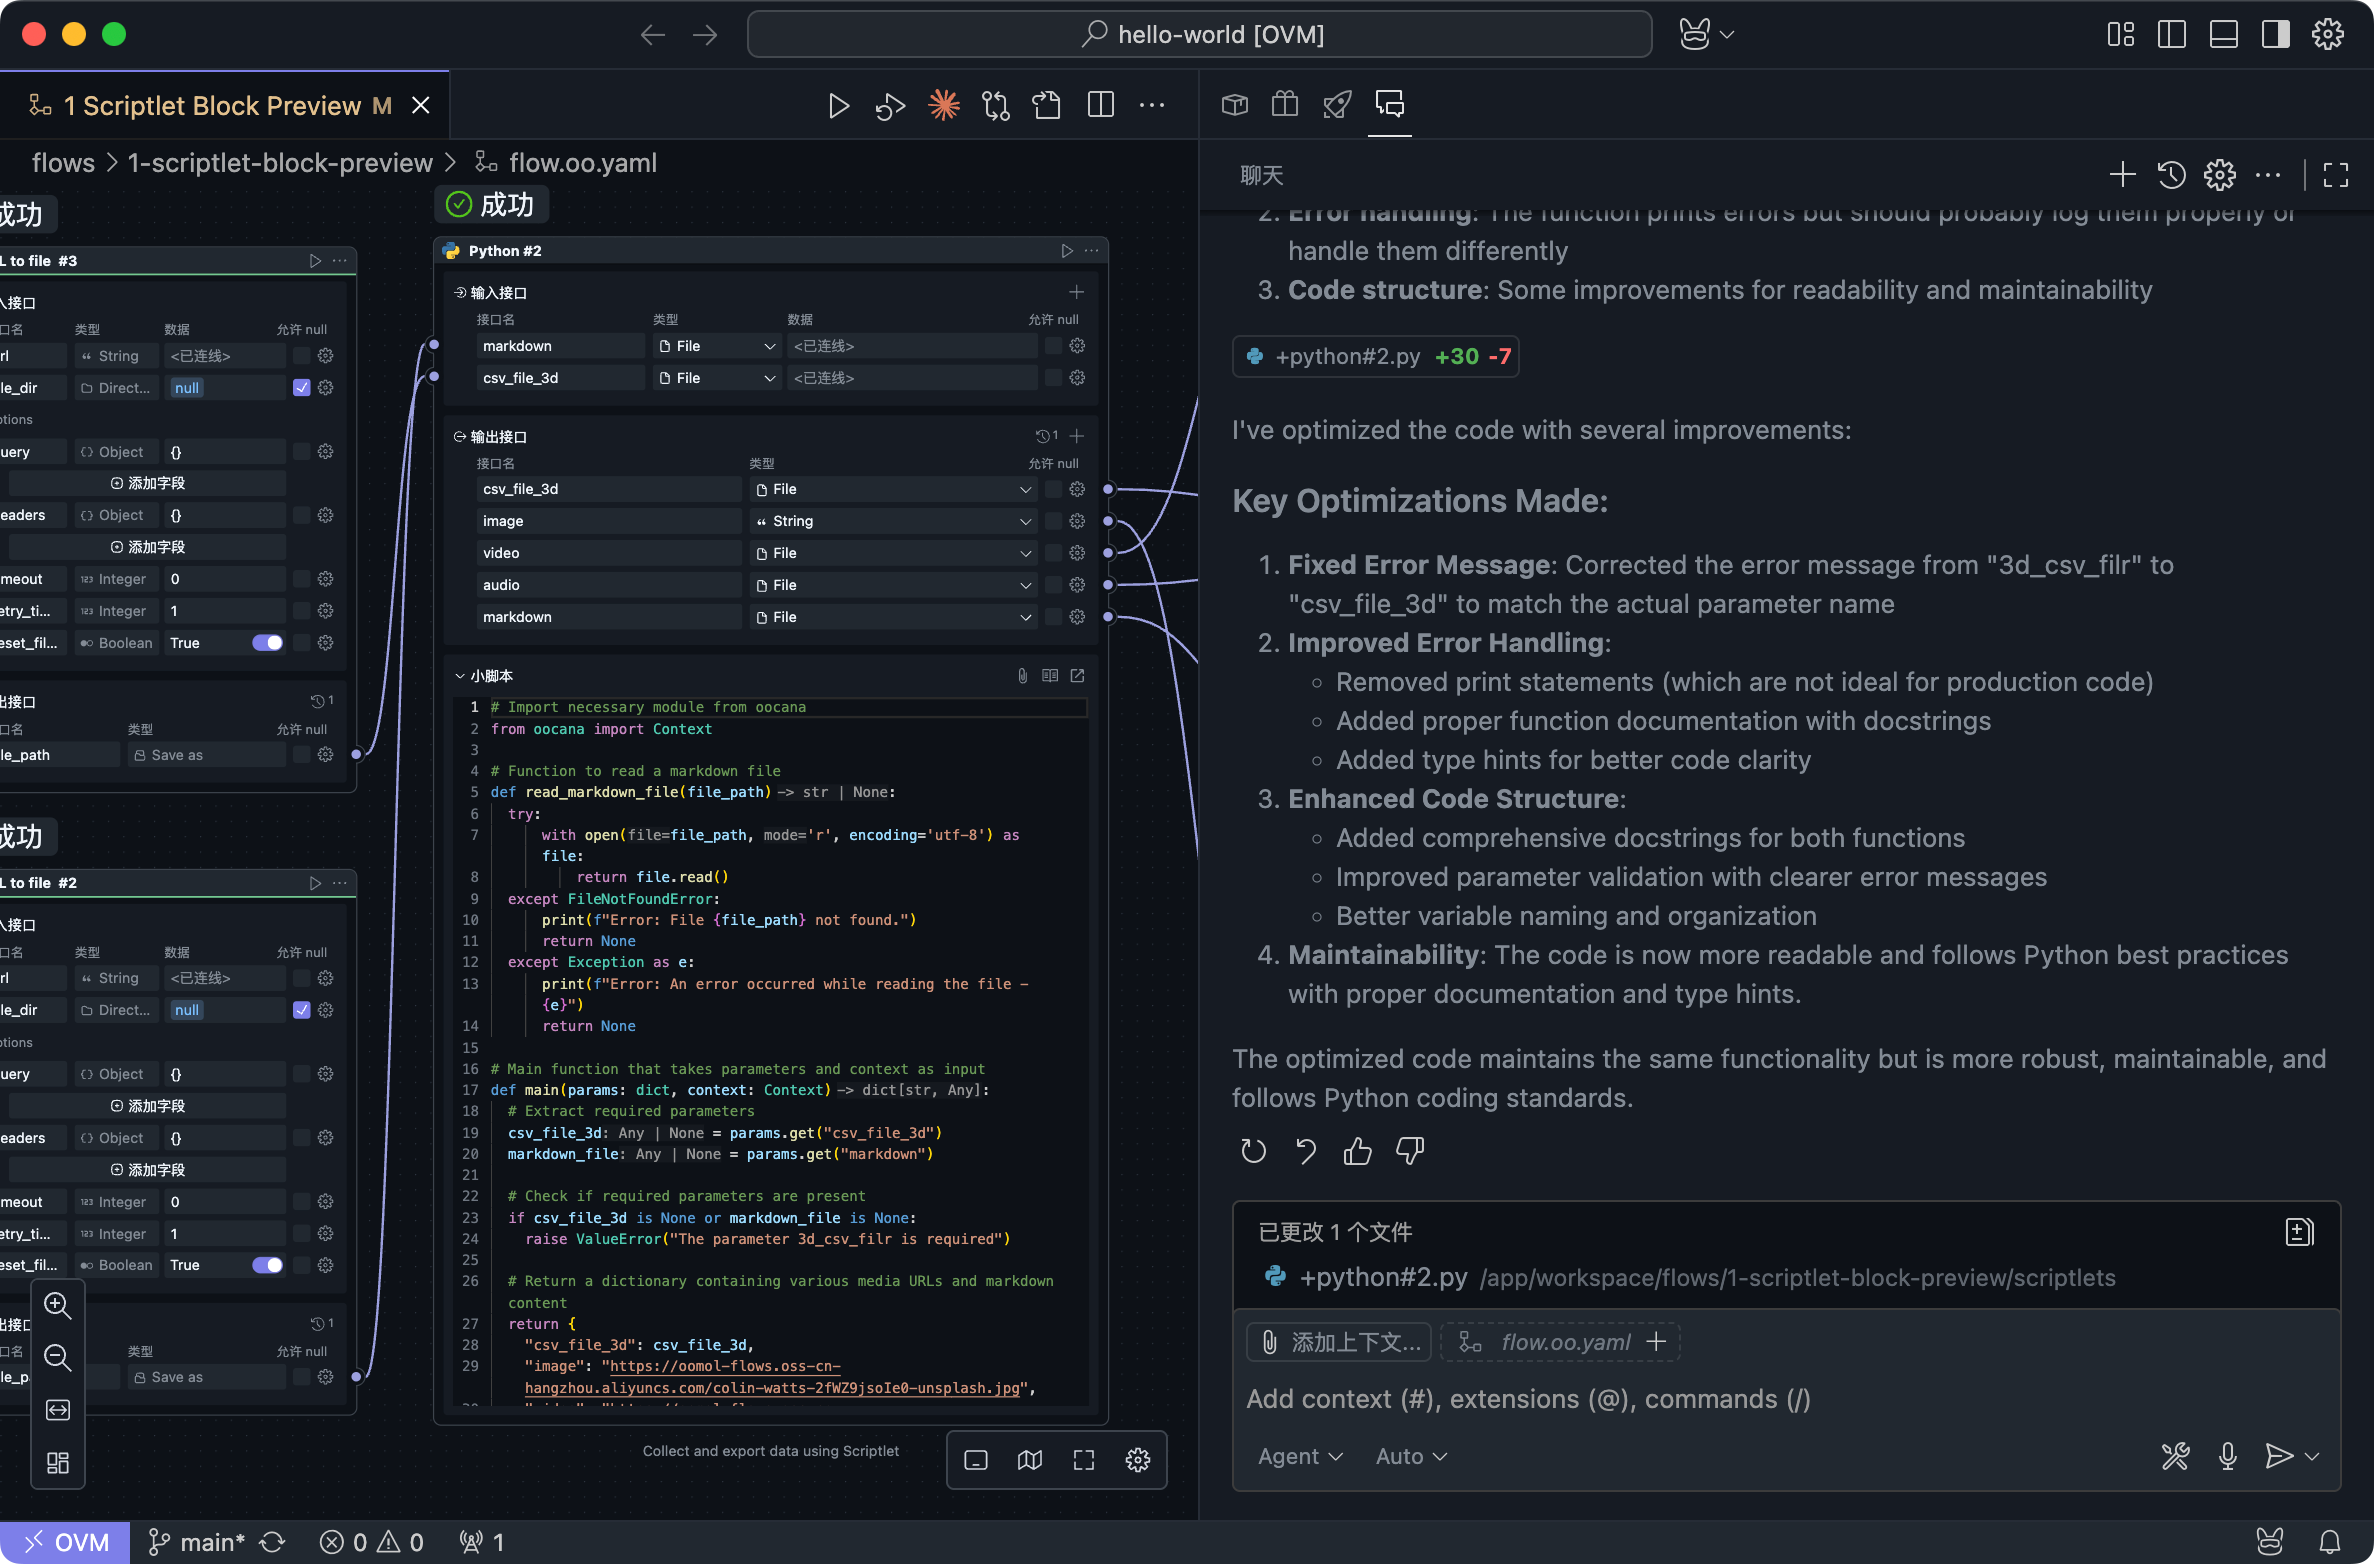Viewport: 2374px width, 1564px height.
Task: Click the 1-scriptlet-block-preview breadcrumb
Action: point(280,163)
